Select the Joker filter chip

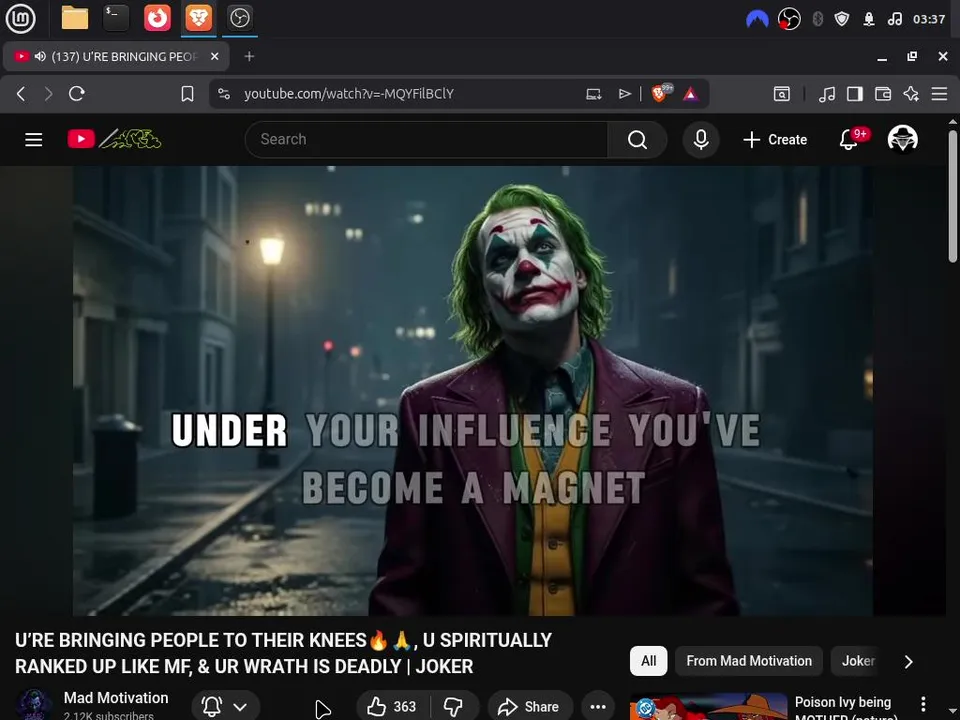tap(857, 661)
